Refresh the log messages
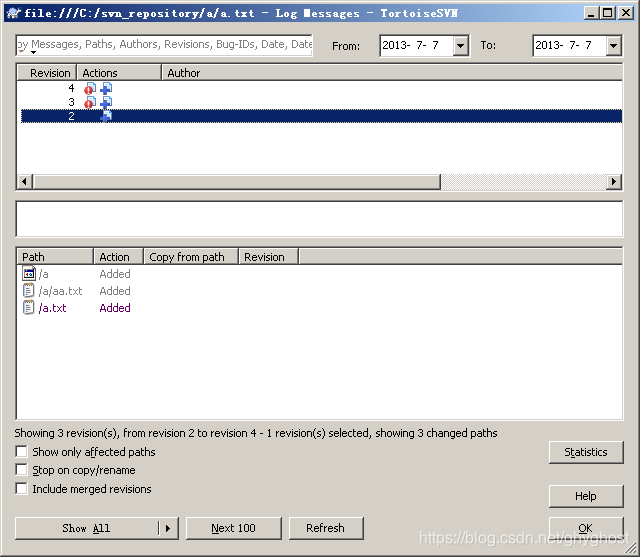 (x=326, y=528)
